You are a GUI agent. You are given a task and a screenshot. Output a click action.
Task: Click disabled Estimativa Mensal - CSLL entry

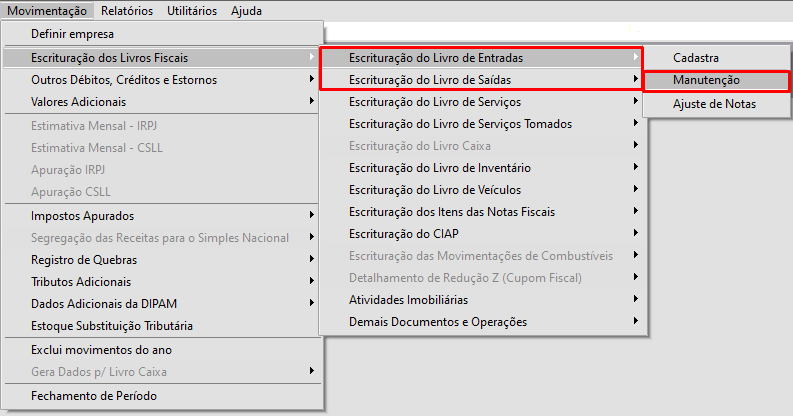point(163,148)
